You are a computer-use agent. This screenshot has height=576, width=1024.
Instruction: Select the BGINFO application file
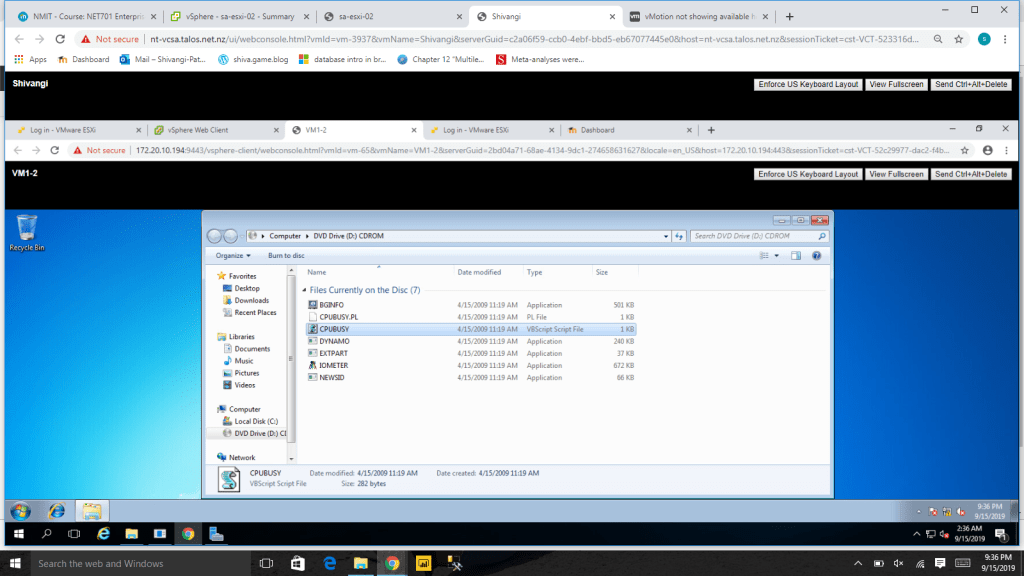(x=331, y=304)
